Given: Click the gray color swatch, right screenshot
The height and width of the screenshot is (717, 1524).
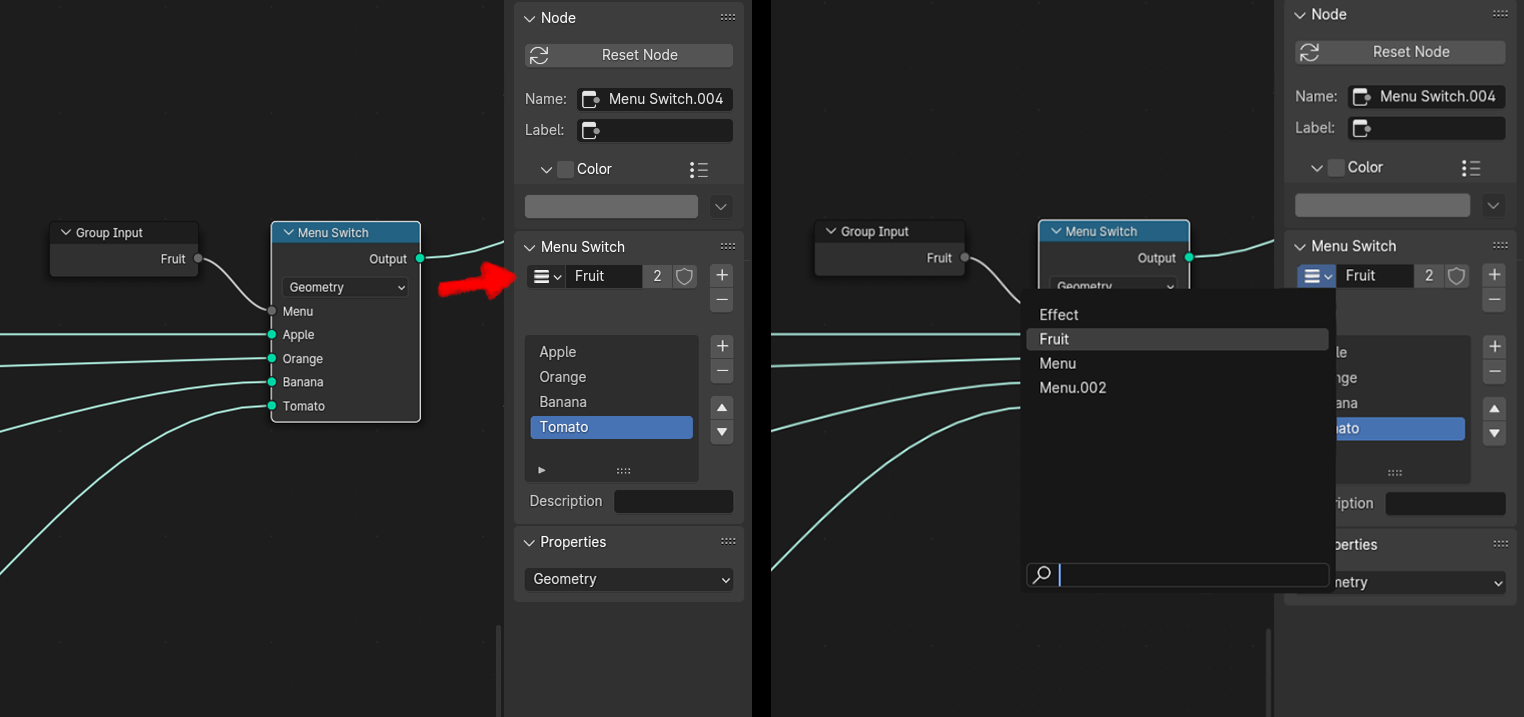Looking at the screenshot, I should click(1382, 205).
